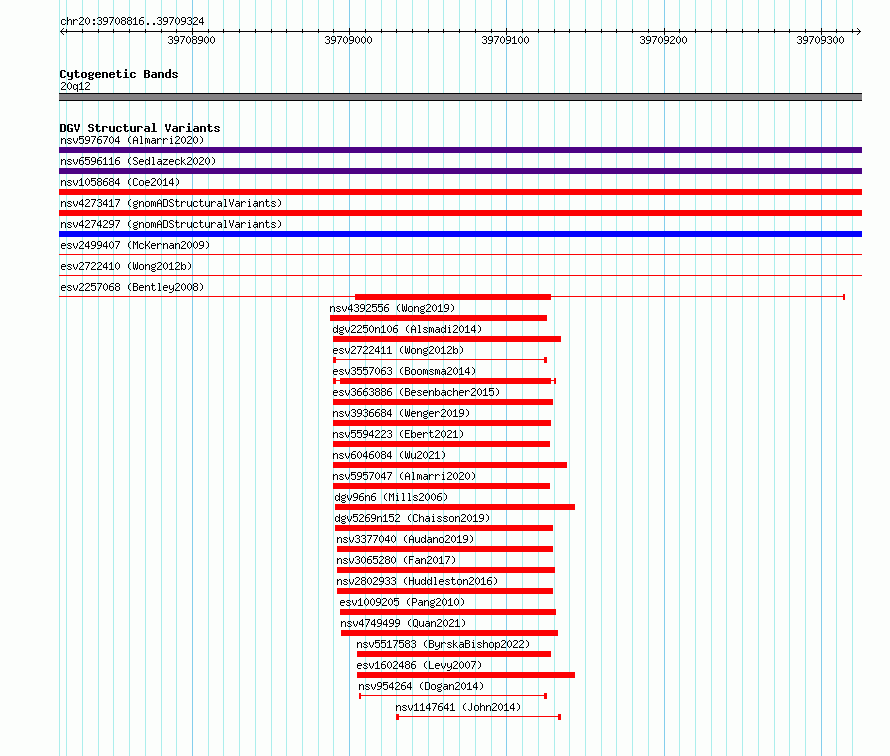890x756 pixels.
Task: Click ruler position 39709300
Action: tap(820, 40)
